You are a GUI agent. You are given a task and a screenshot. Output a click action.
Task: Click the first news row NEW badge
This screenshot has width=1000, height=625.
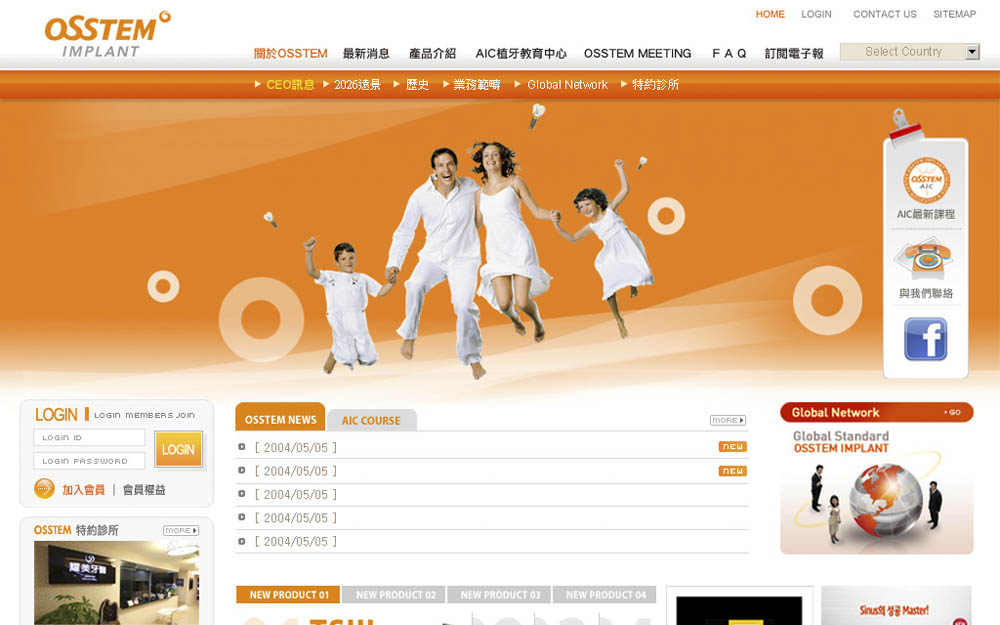pyautogui.click(x=732, y=447)
